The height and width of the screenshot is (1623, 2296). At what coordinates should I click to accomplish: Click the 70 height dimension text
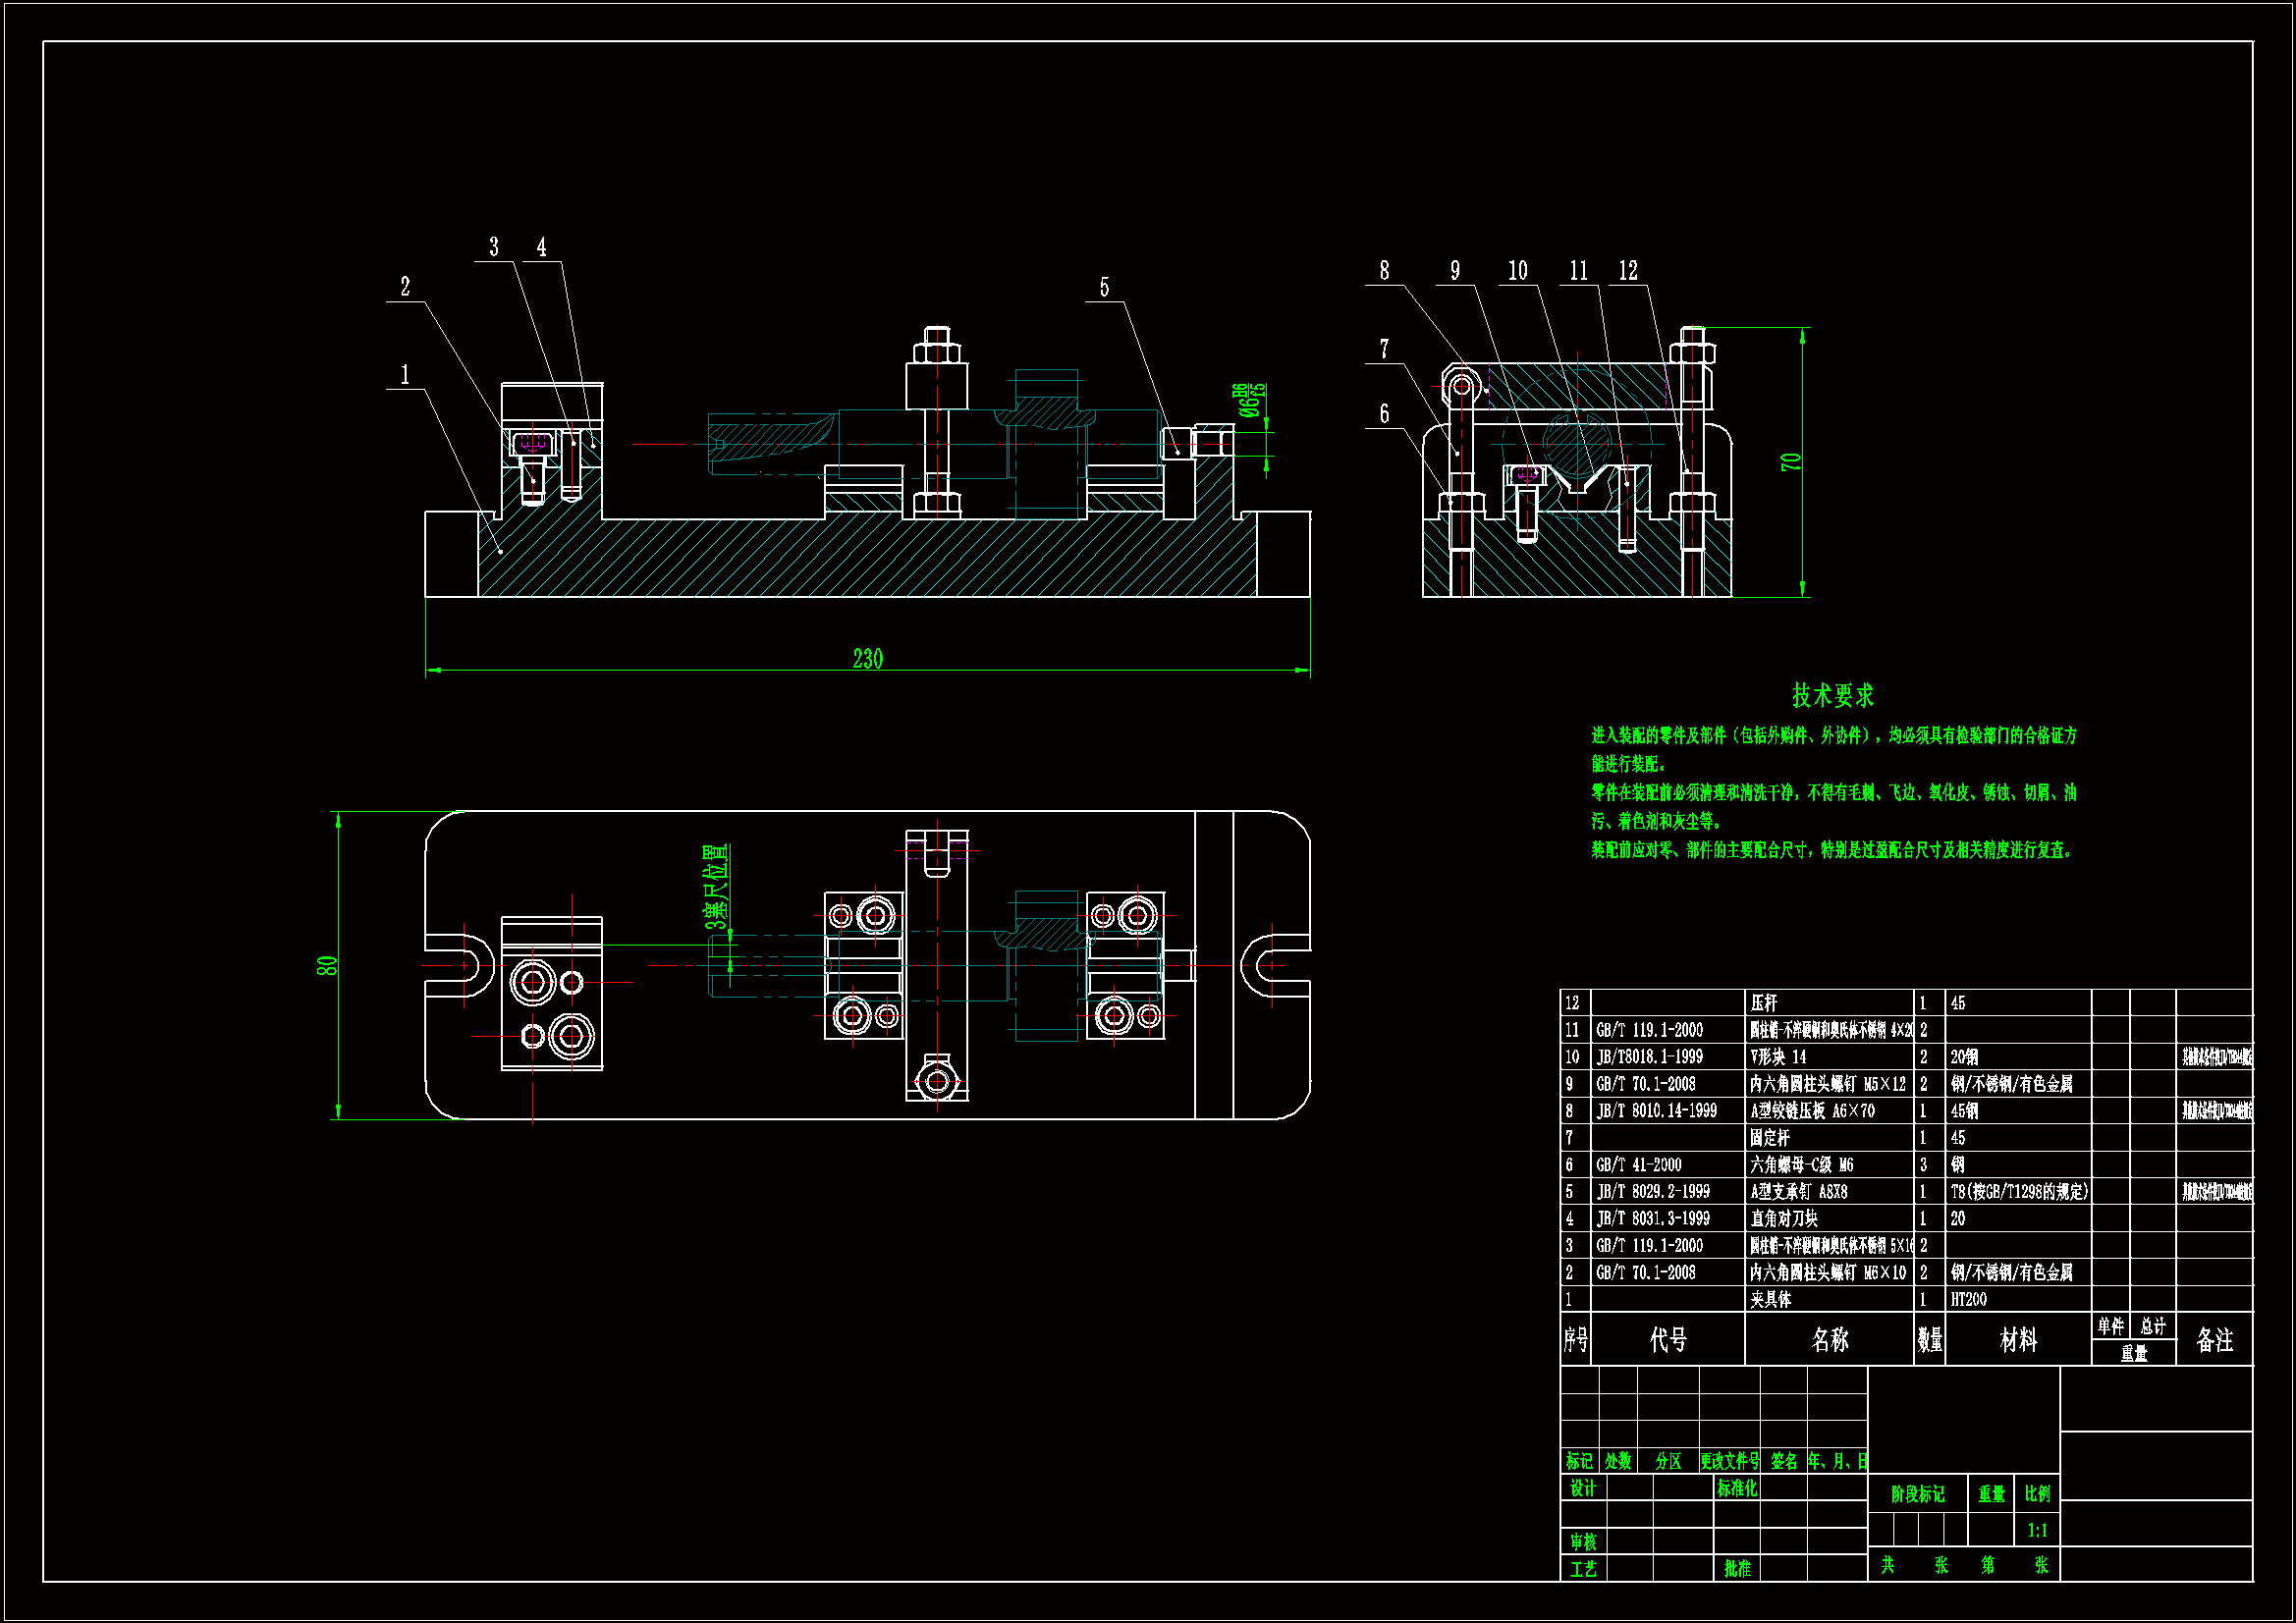[1790, 462]
